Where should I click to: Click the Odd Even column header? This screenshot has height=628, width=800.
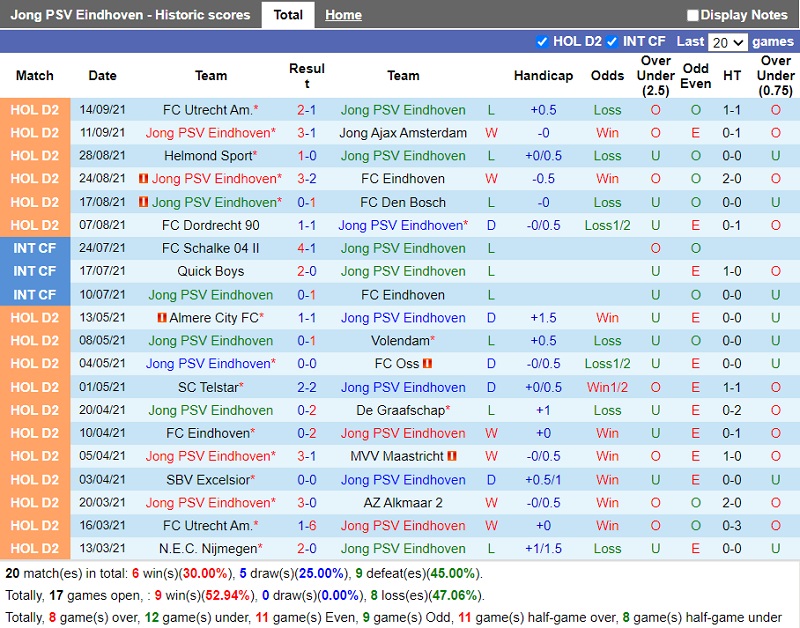point(695,76)
